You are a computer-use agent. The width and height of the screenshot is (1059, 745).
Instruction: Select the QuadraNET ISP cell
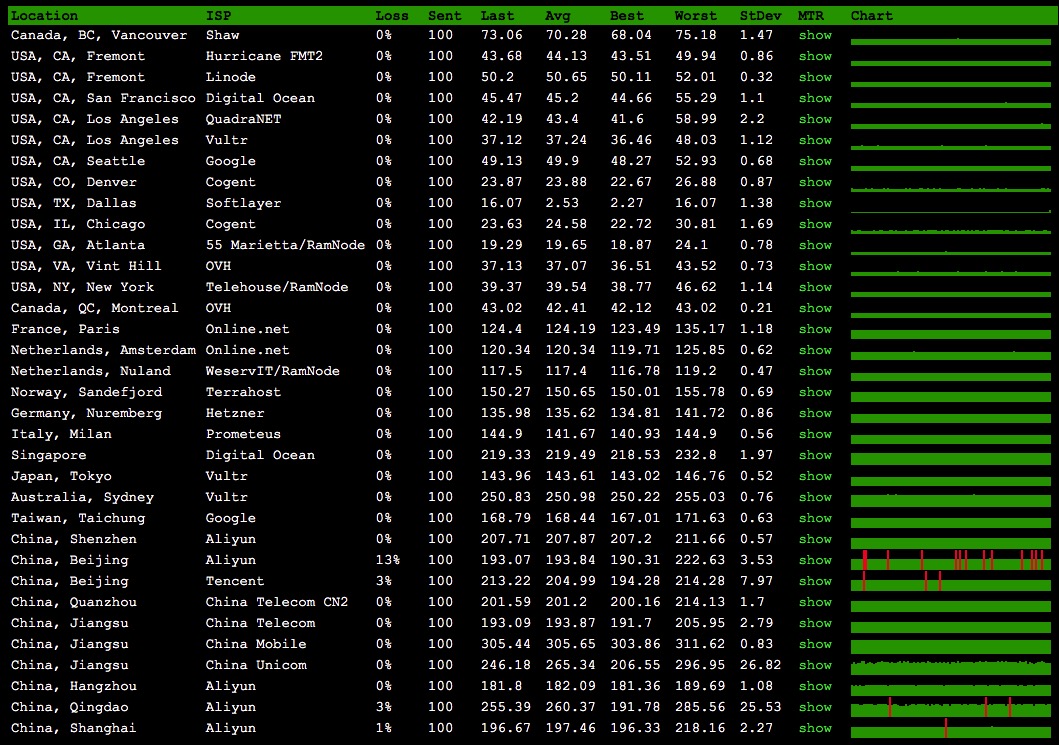point(243,119)
